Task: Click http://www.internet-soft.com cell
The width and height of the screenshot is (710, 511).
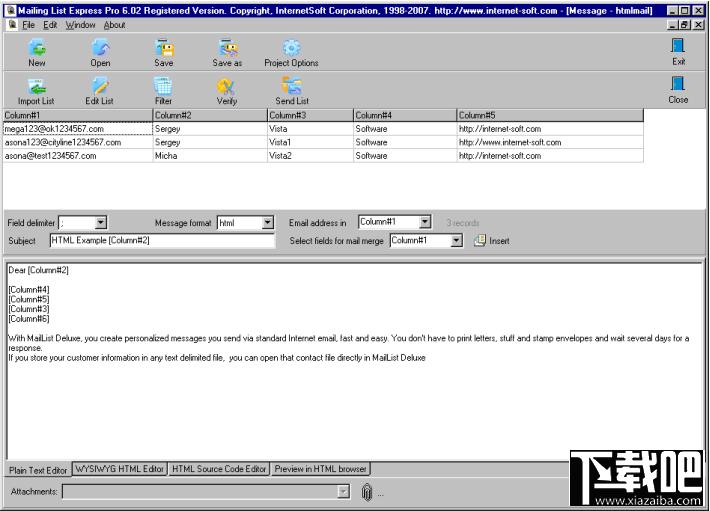Action: point(550,143)
